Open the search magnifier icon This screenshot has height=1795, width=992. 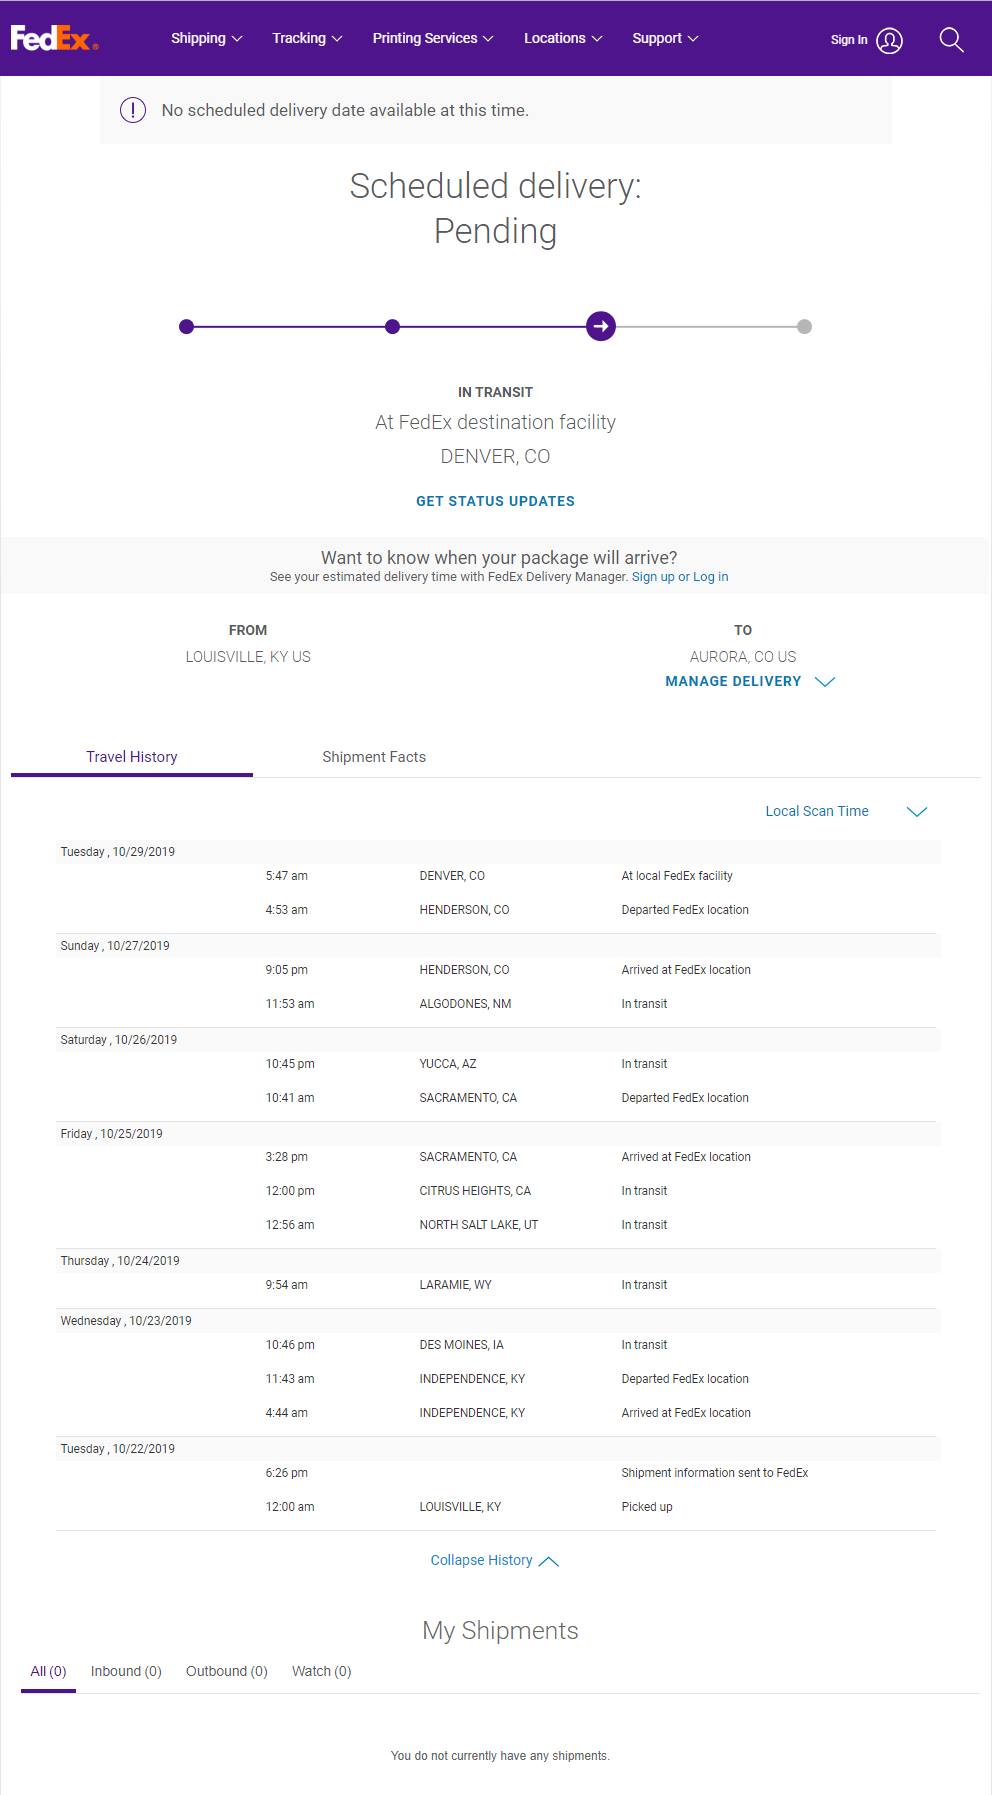pyautogui.click(x=951, y=40)
